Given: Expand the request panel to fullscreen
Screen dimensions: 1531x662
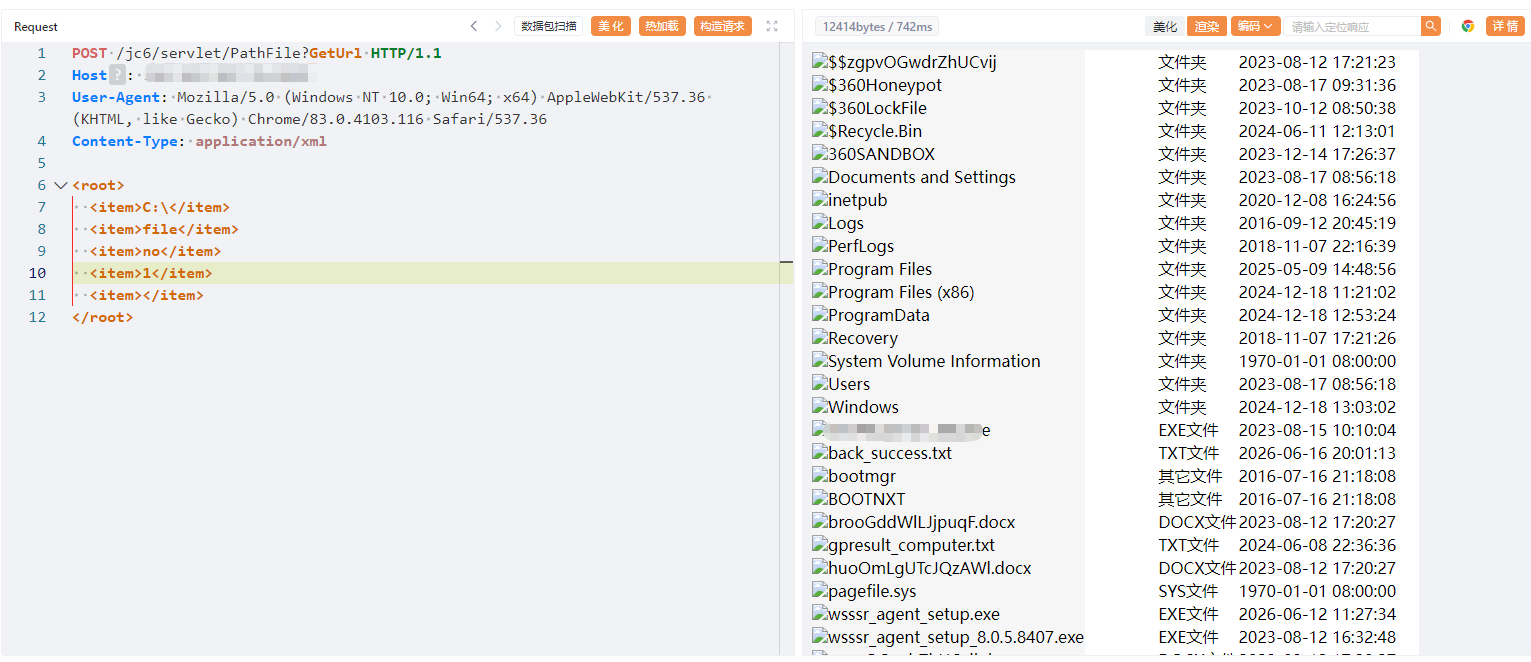Looking at the screenshot, I should [x=772, y=26].
